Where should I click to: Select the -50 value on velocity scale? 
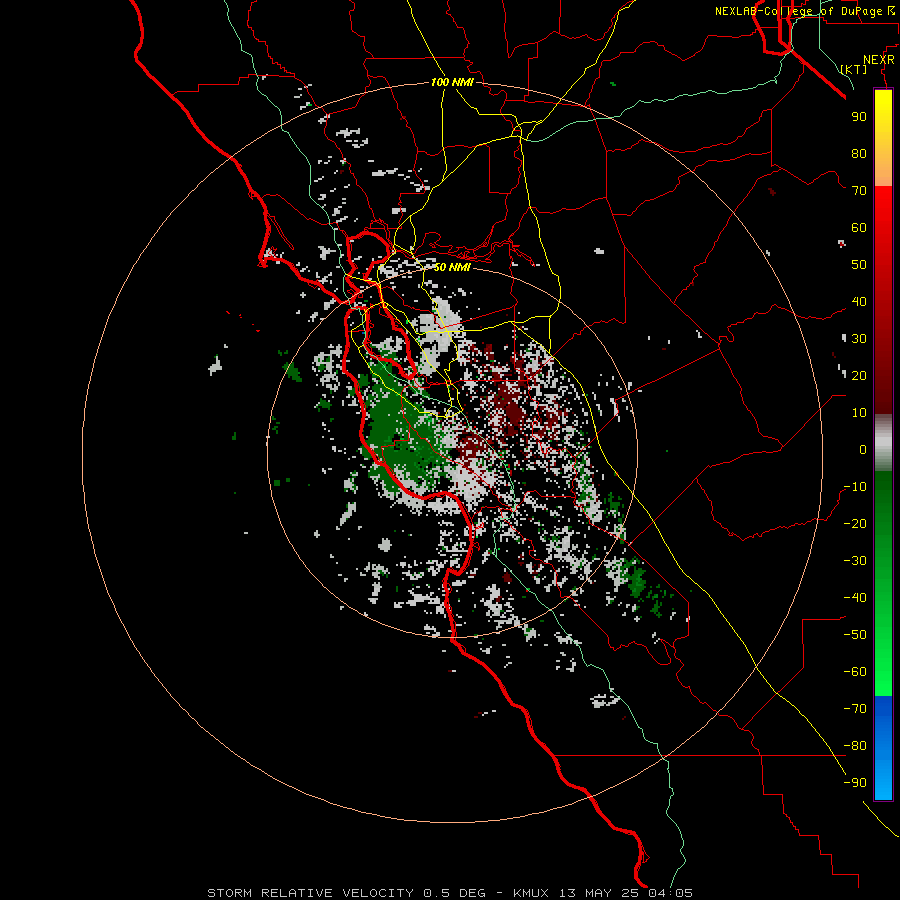tap(855, 634)
